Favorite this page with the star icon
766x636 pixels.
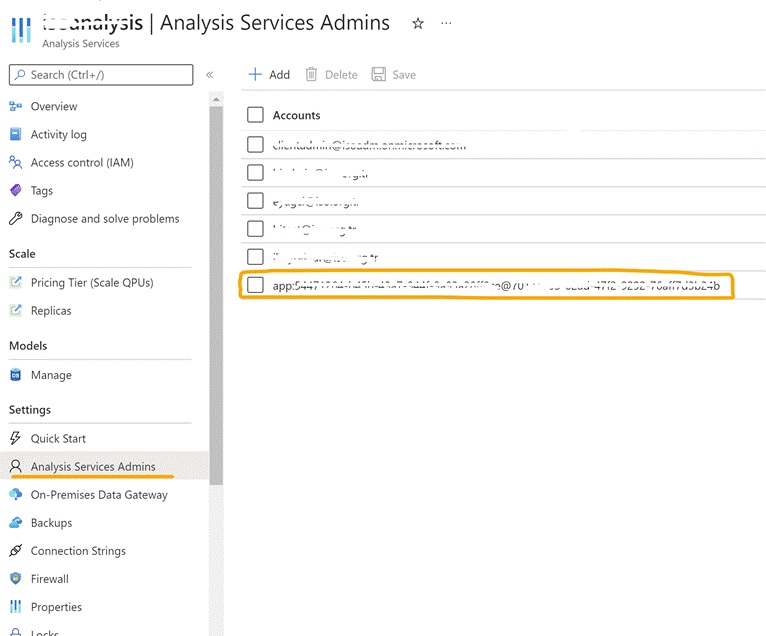[x=418, y=24]
